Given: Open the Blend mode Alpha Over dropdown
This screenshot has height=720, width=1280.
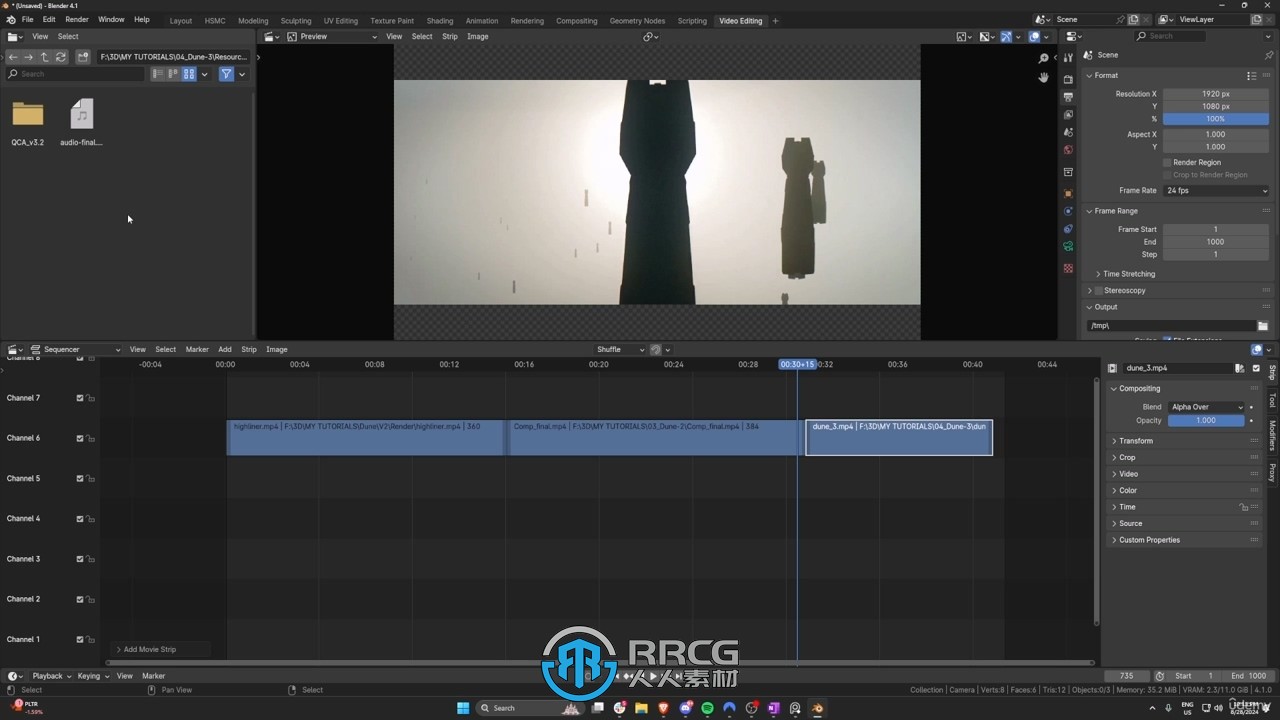Looking at the screenshot, I should 1207,407.
